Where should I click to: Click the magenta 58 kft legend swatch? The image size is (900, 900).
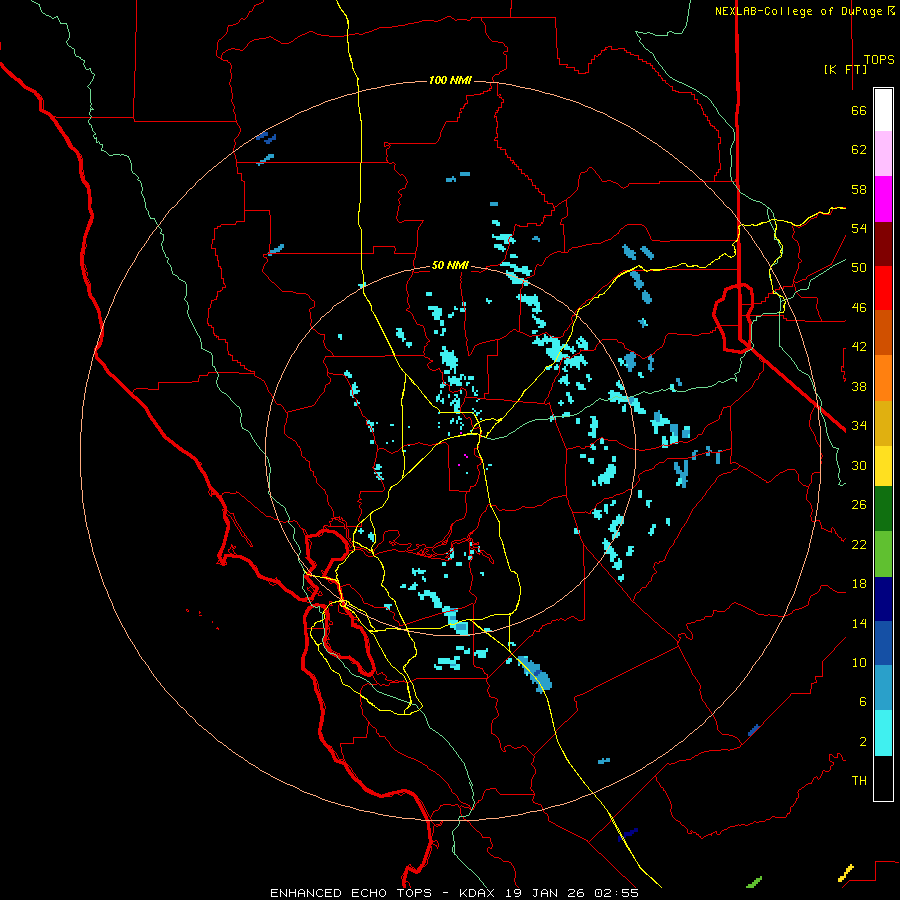pos(883,199)
